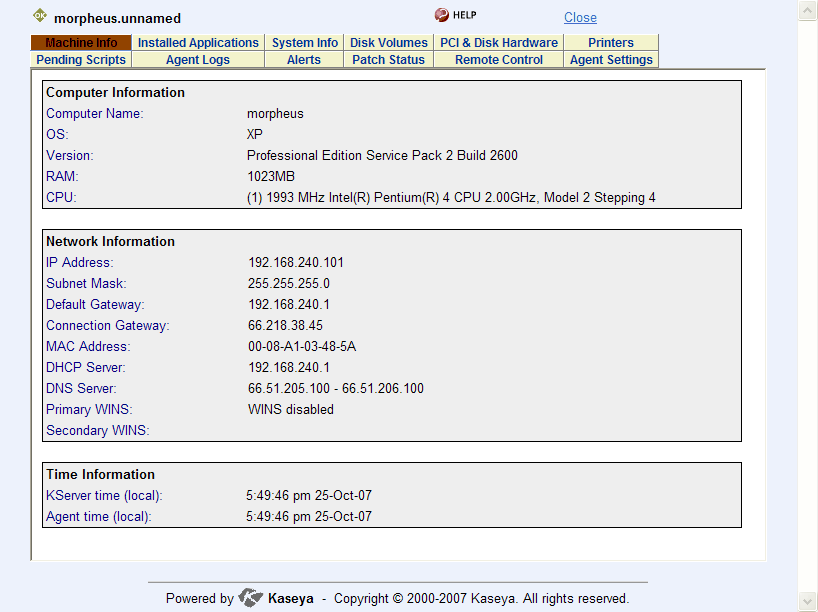818x612 pixels.
Task: Click the HELP text label
Action: (x=465, y=16)
